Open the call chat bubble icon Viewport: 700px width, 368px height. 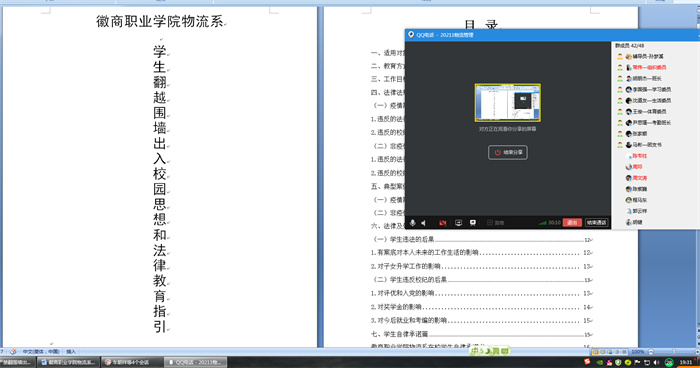coord(473,222)
